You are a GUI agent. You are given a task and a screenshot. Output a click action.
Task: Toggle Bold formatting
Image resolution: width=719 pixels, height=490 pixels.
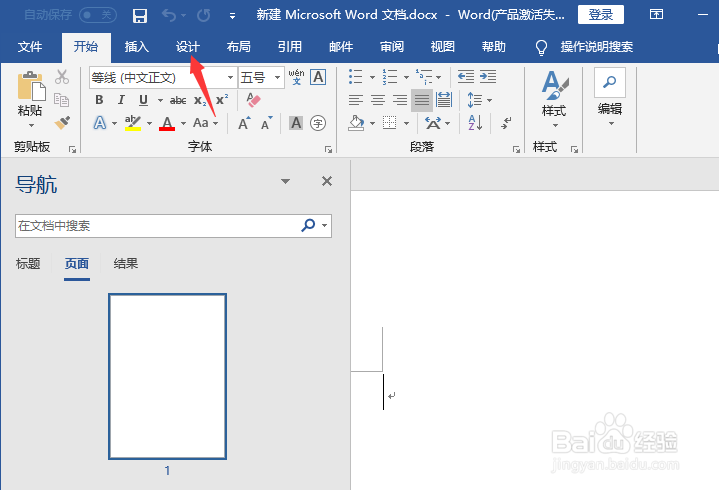tap(99, 100)
